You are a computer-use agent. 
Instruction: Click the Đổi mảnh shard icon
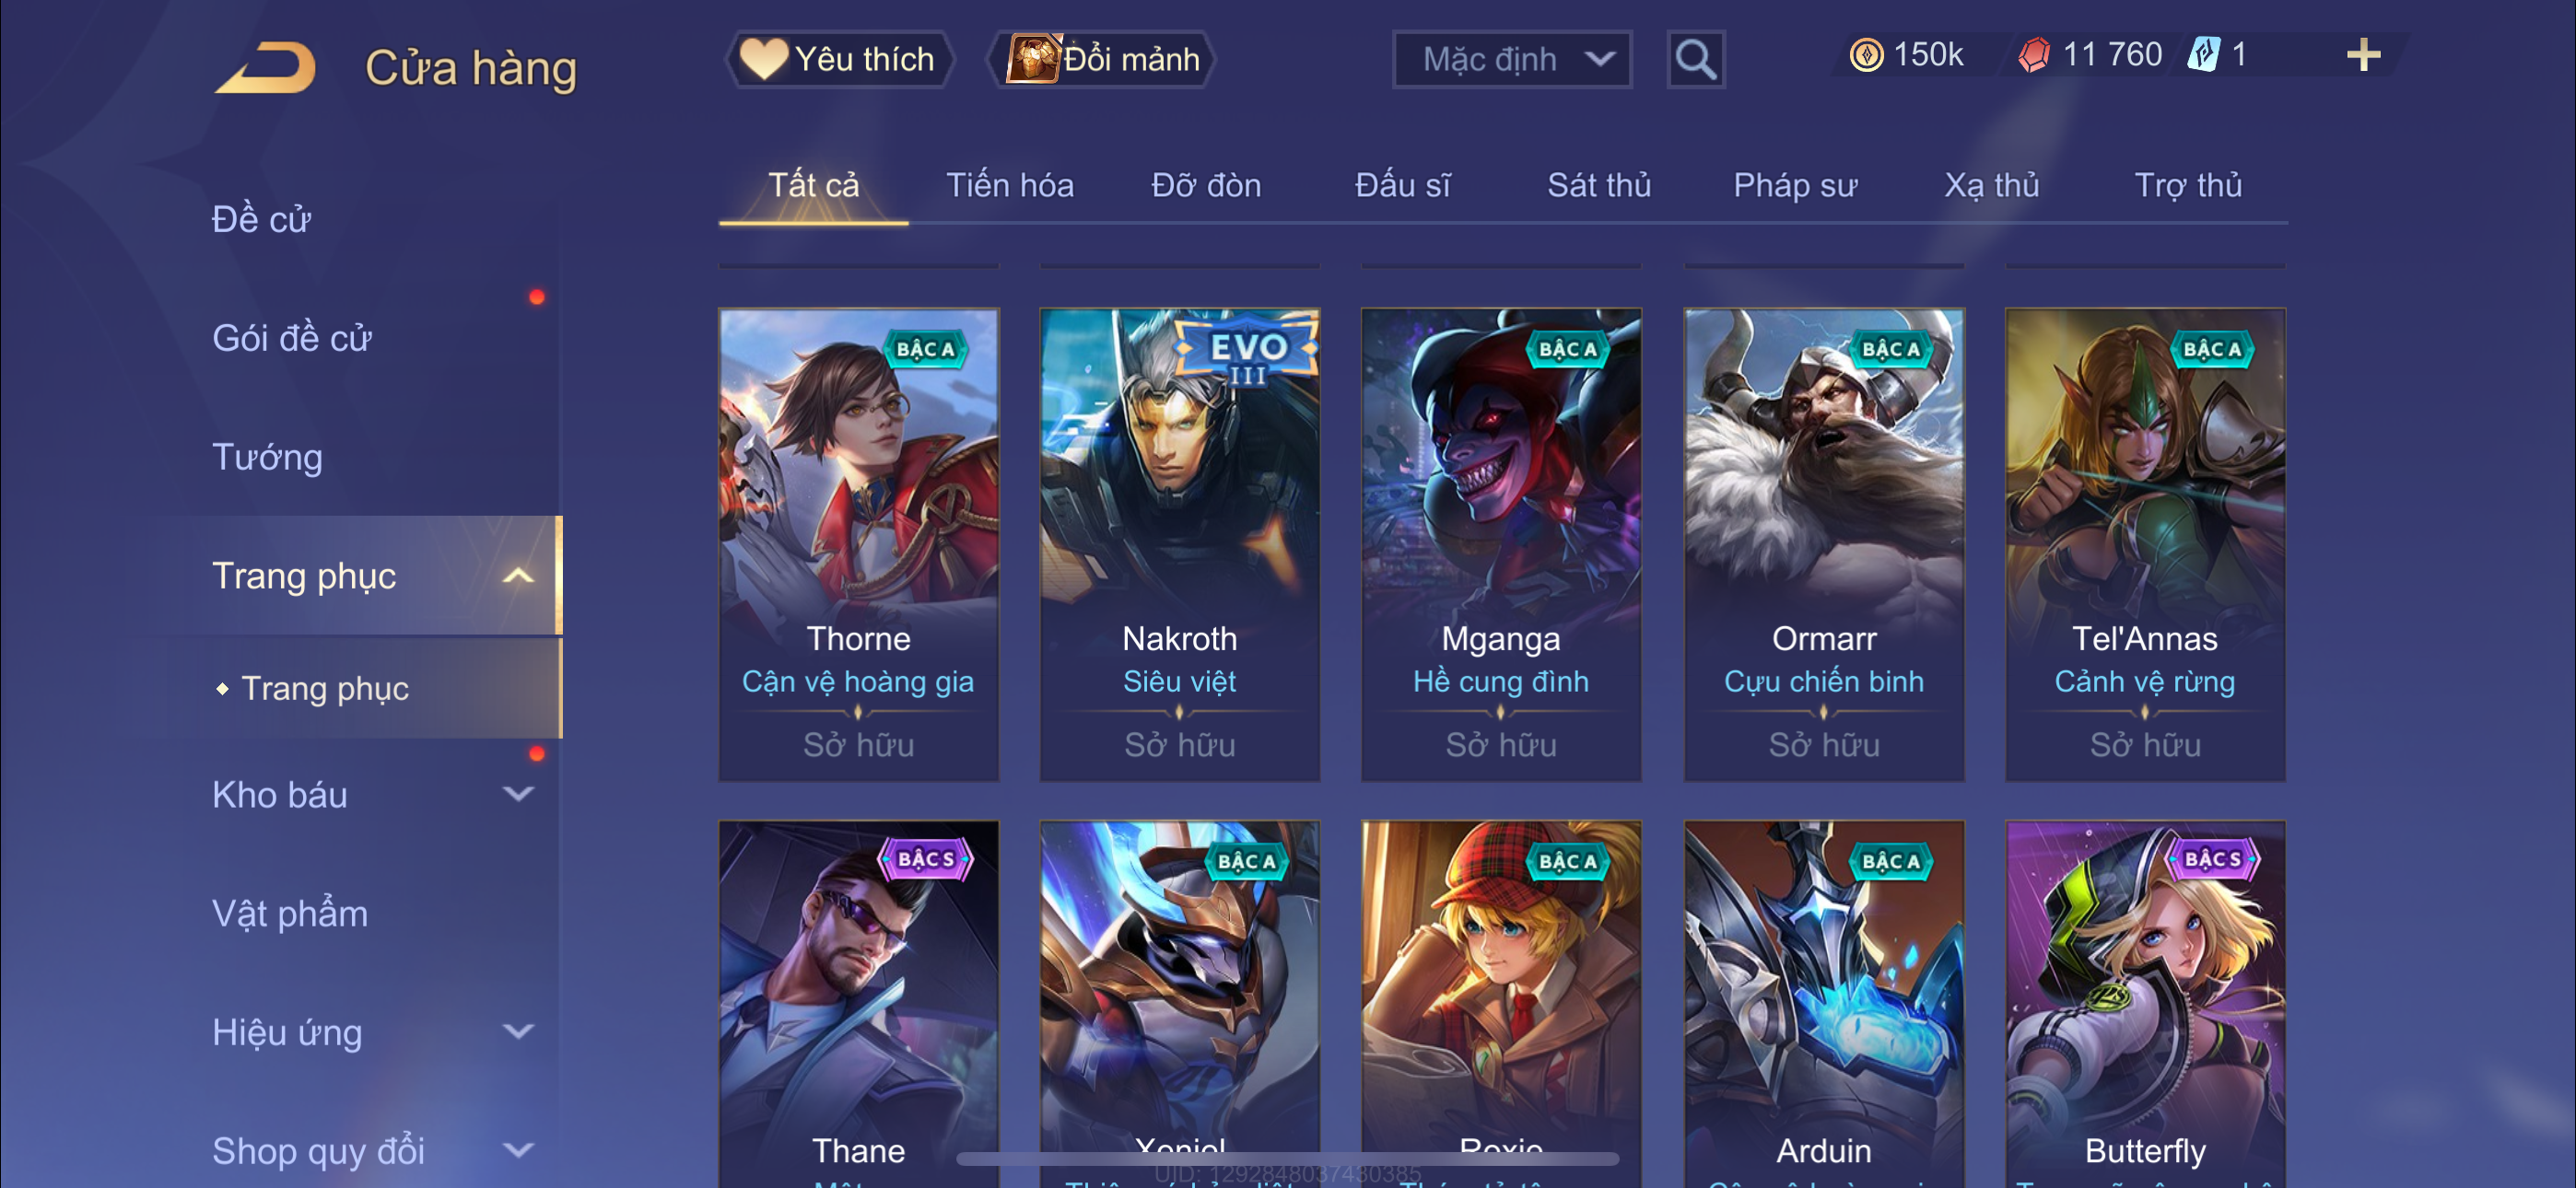tap(1031, 59)
